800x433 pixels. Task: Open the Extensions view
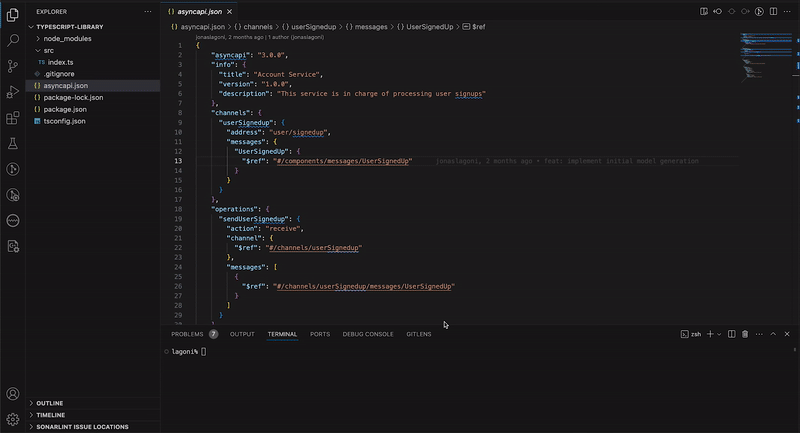[13, 118]
